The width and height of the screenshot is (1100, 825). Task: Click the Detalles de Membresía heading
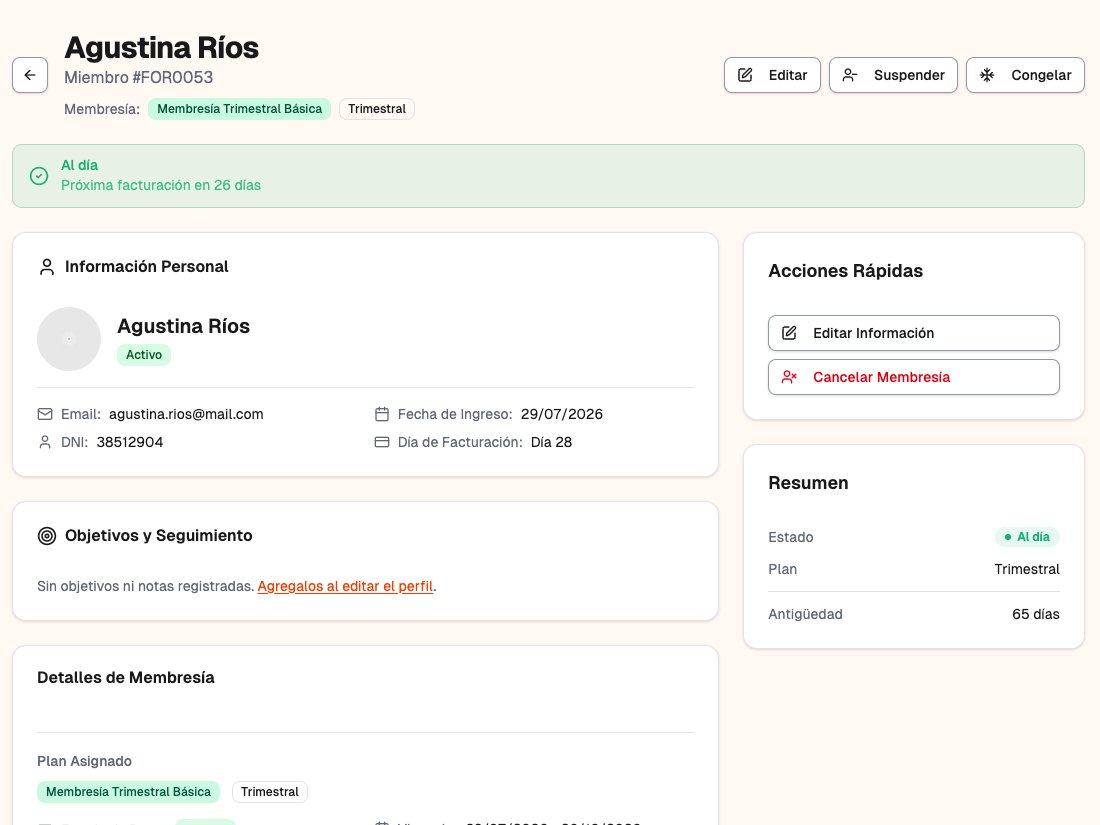click(126, 678)
